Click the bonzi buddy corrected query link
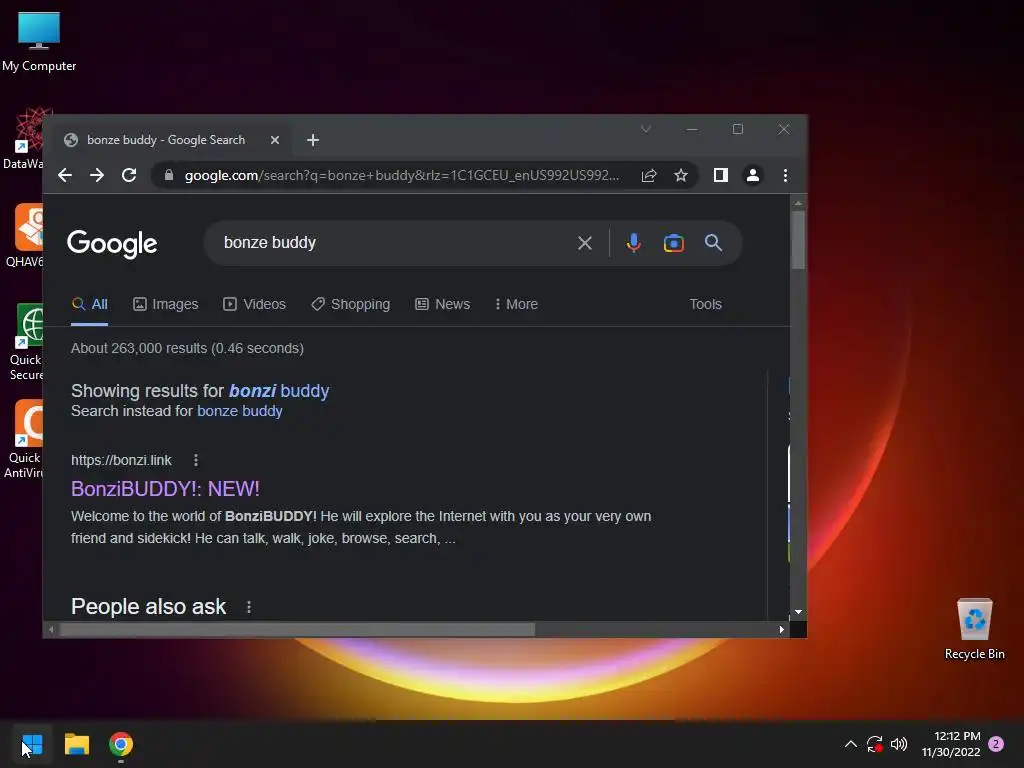The image size is (1024, 768). 279,391
